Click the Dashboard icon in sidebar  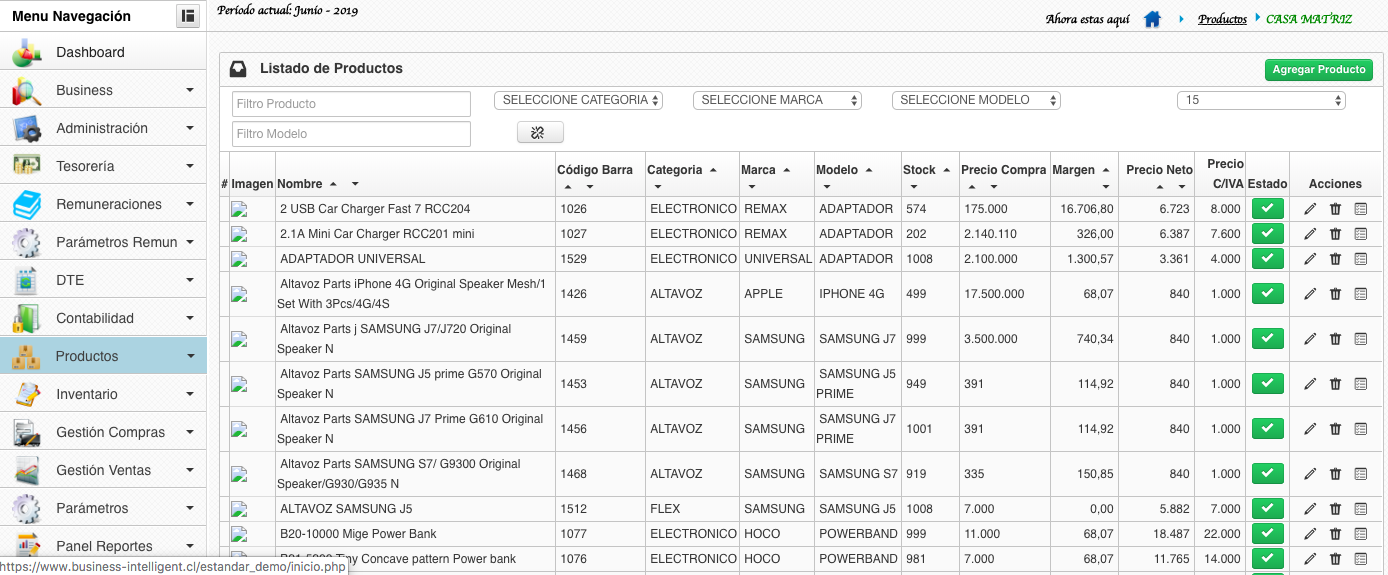click(x=27, y=52)
